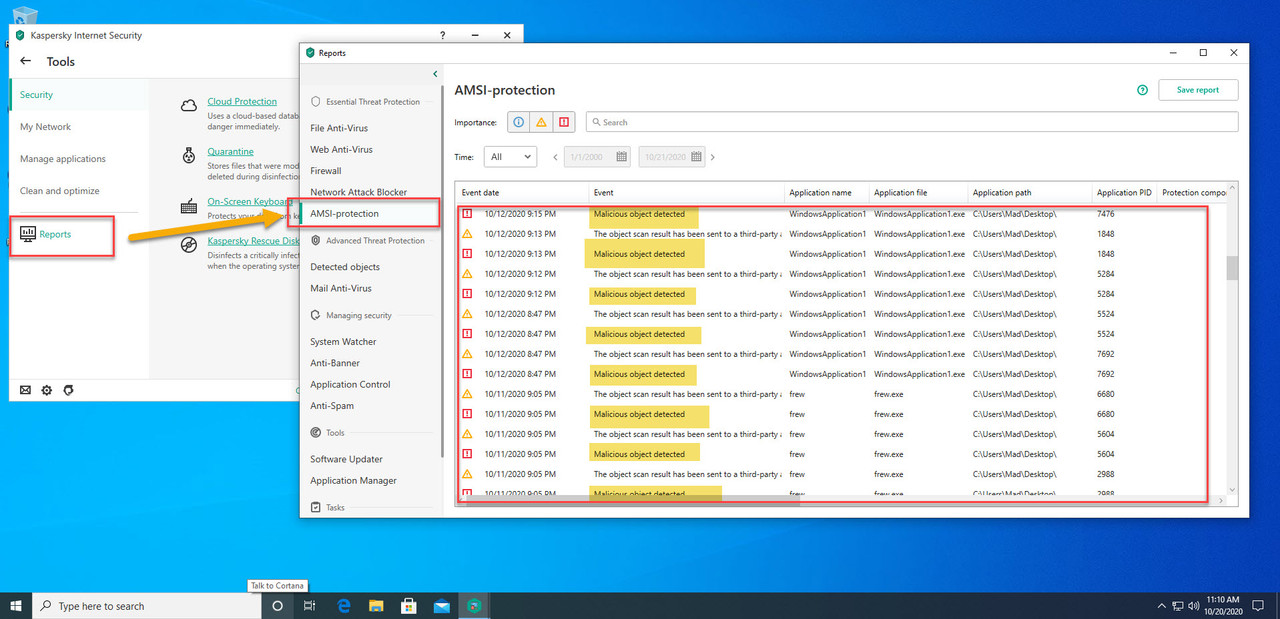Select AMSI-protection report

[x=344, y=213]
